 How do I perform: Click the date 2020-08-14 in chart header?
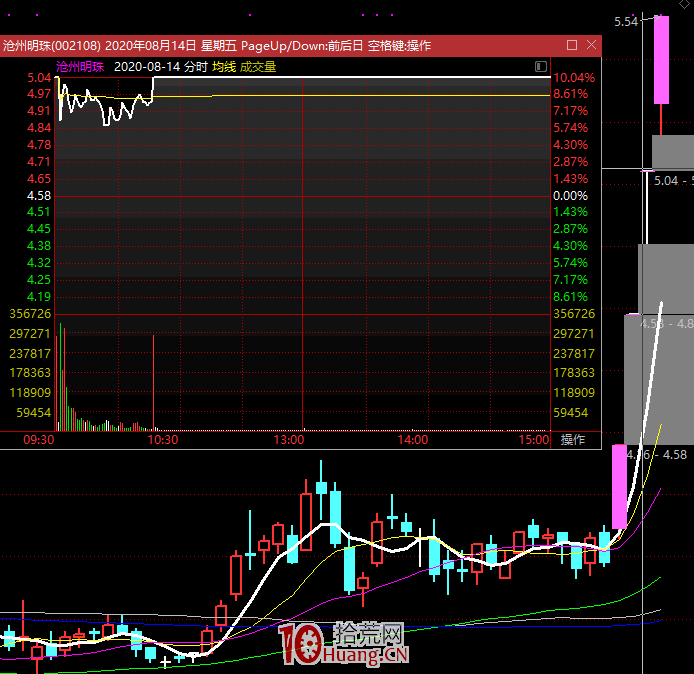tap(147, 67)
